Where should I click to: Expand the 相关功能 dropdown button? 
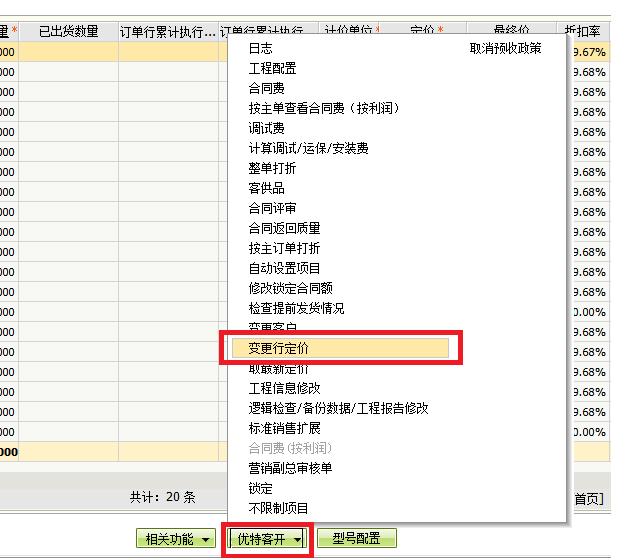coord(176,538)
